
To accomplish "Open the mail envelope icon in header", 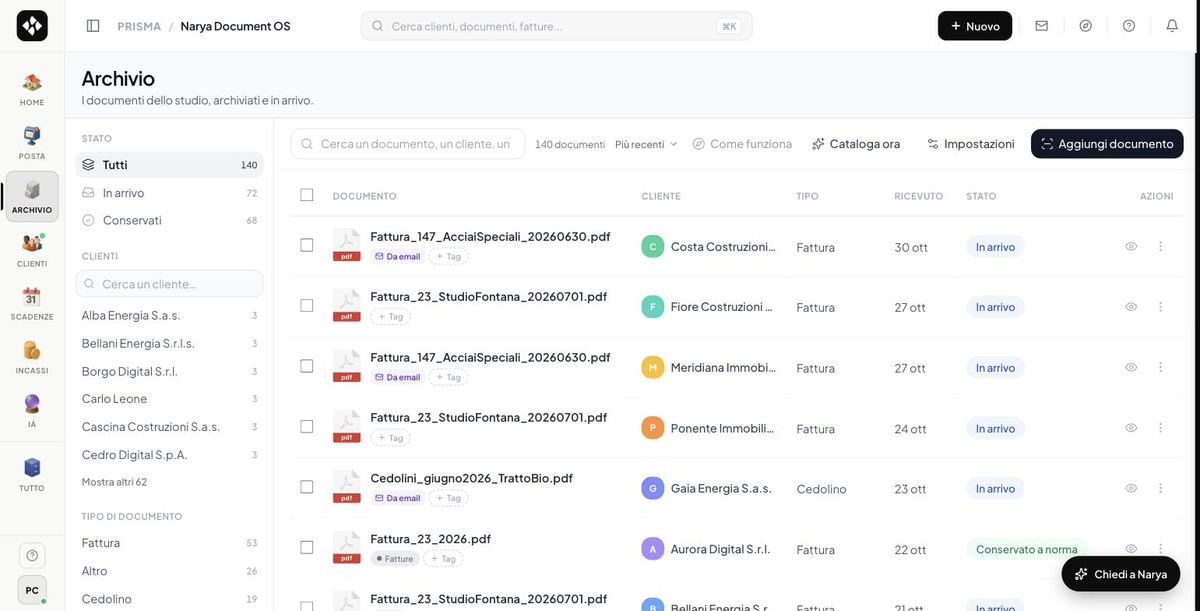I will coord(1042,26).
